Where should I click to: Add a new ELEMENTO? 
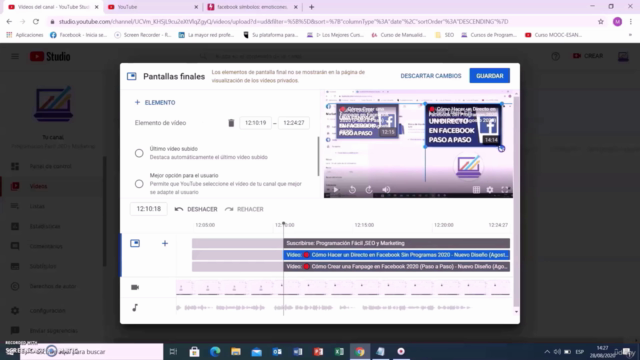tap(155, 102)
